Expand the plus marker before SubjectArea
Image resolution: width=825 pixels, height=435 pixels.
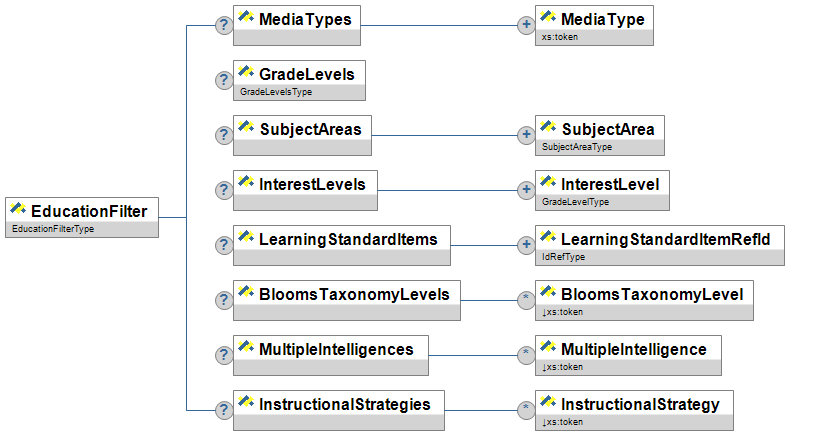[x=526, y=135]
